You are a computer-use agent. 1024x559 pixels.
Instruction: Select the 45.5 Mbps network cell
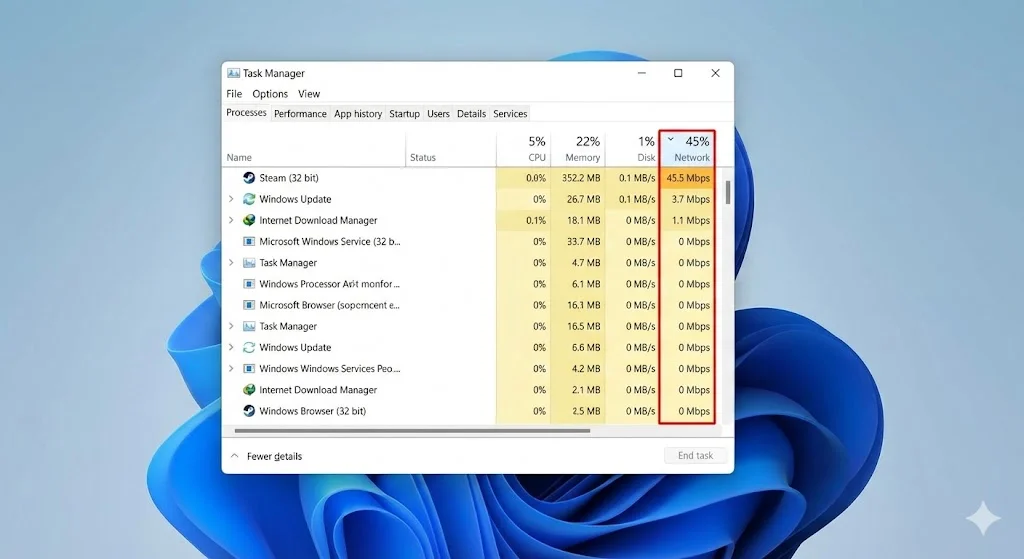687,178
